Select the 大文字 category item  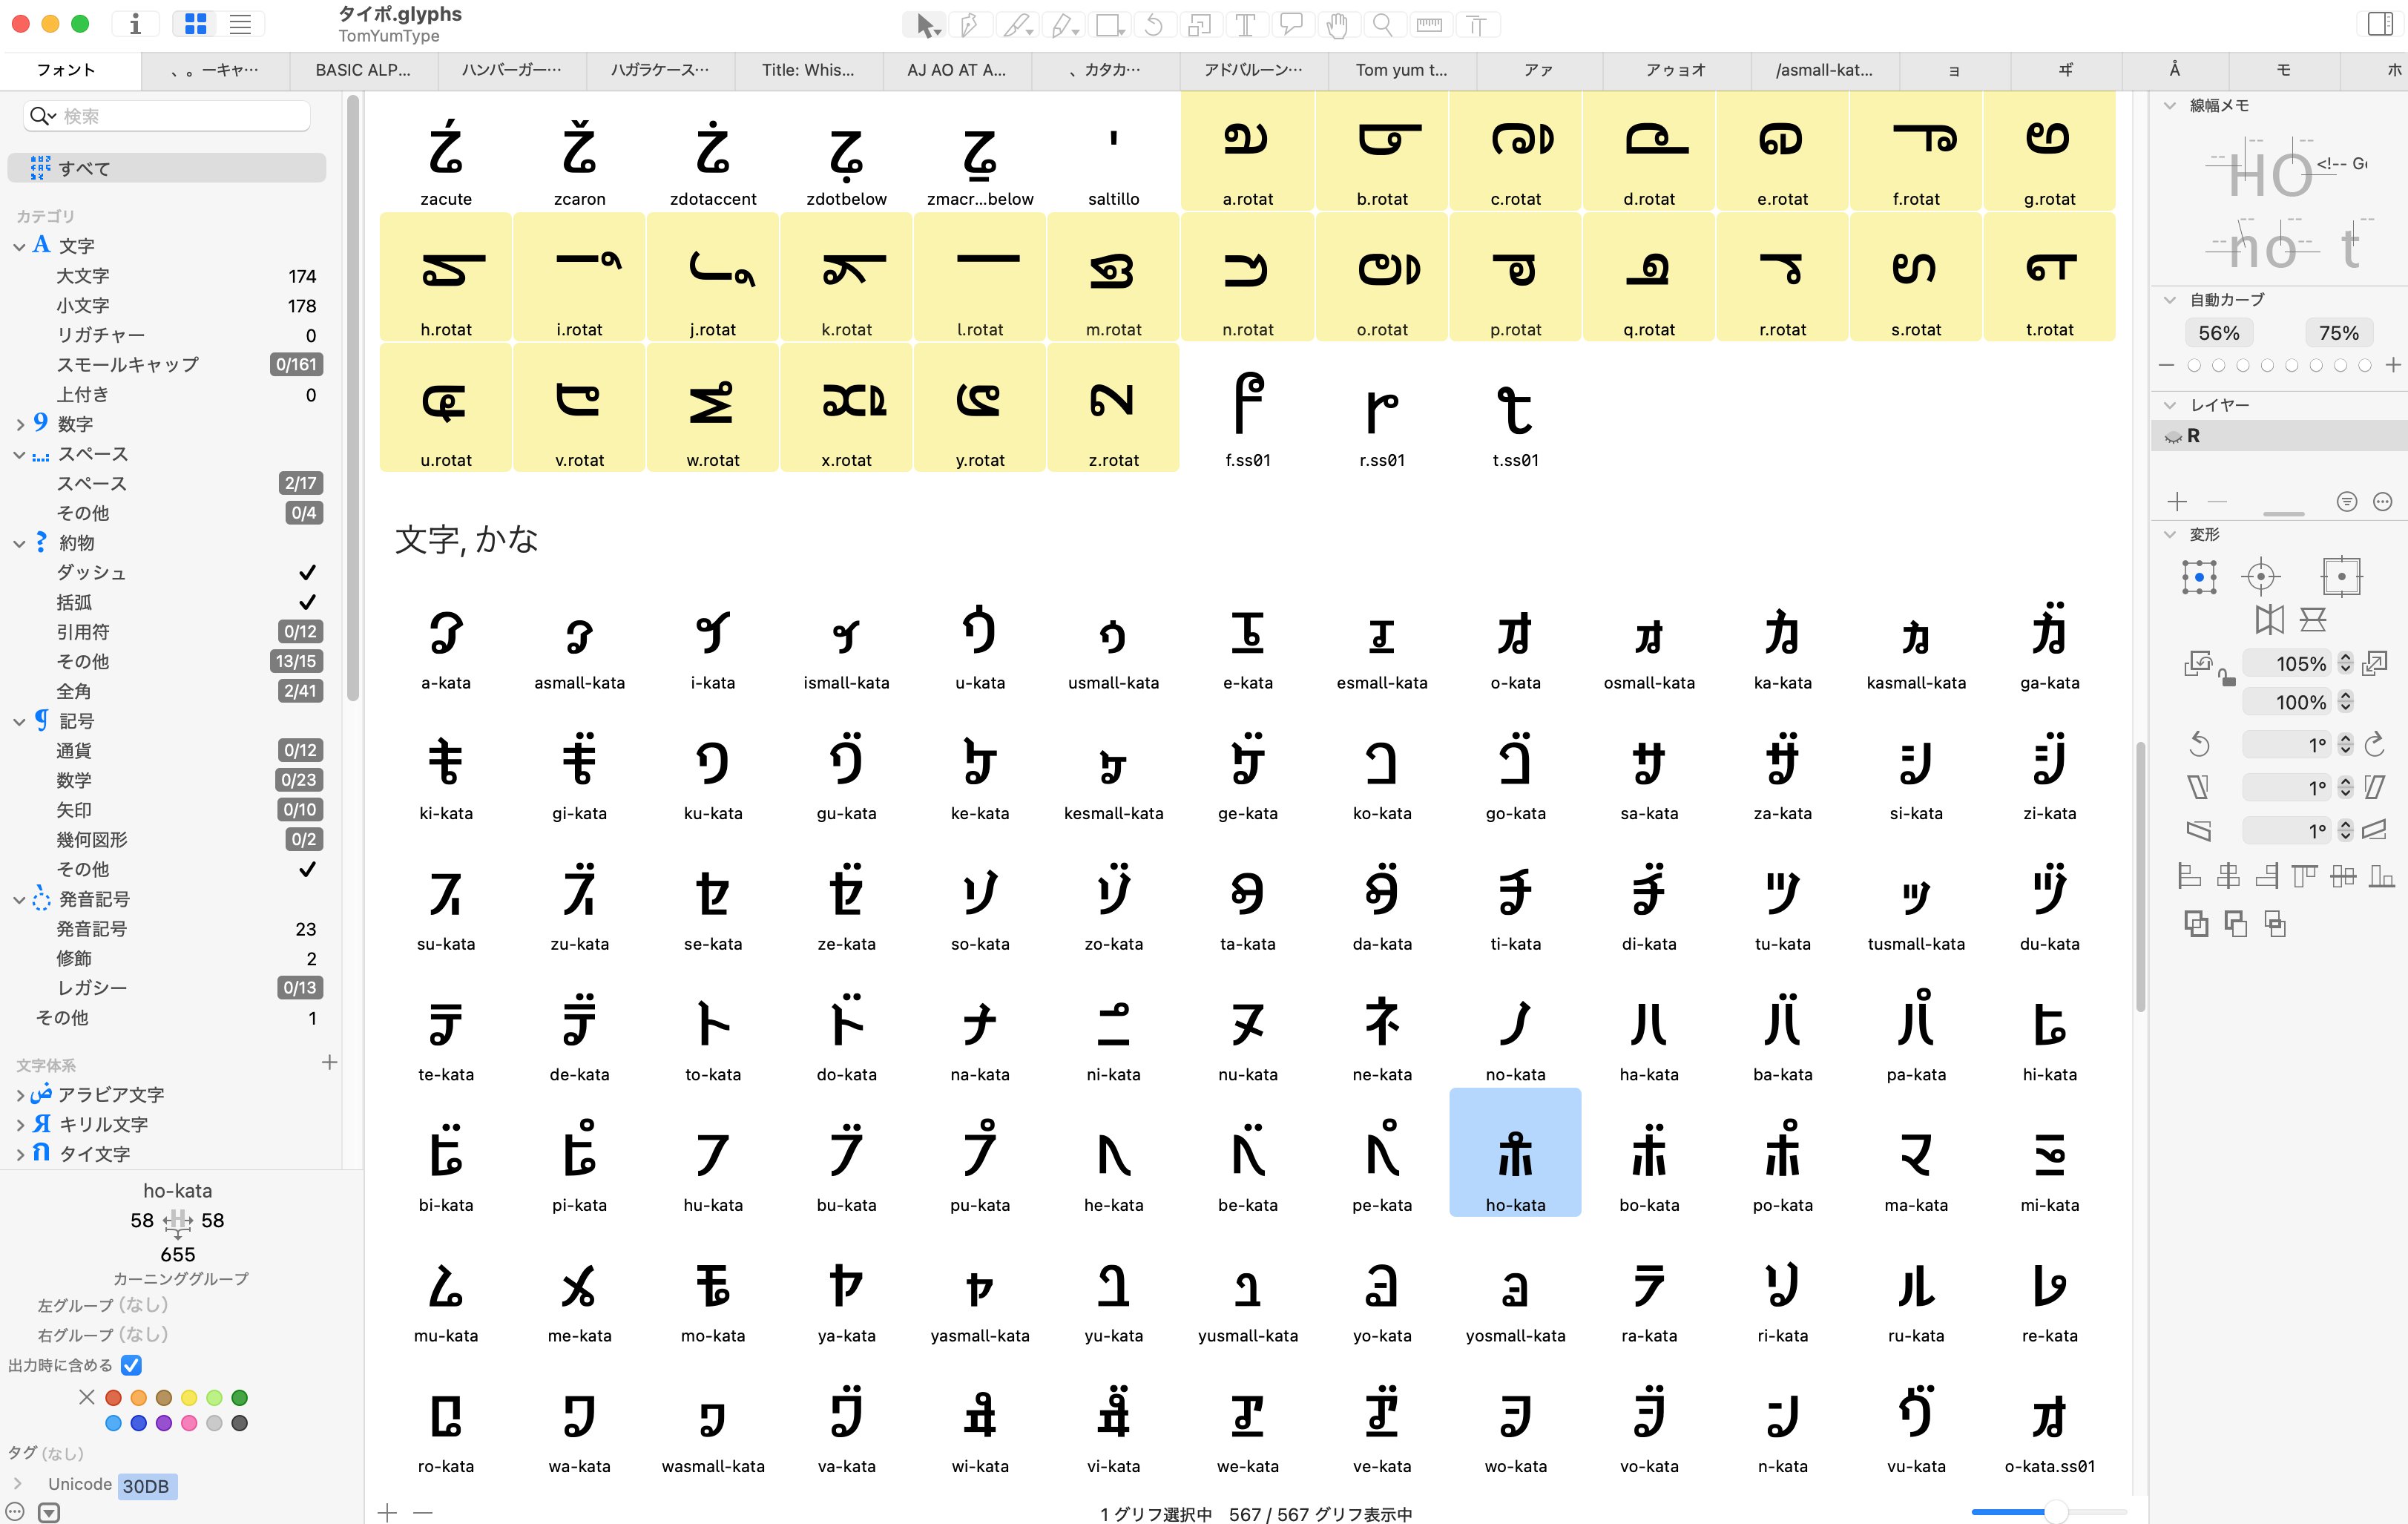coord(83,276)
